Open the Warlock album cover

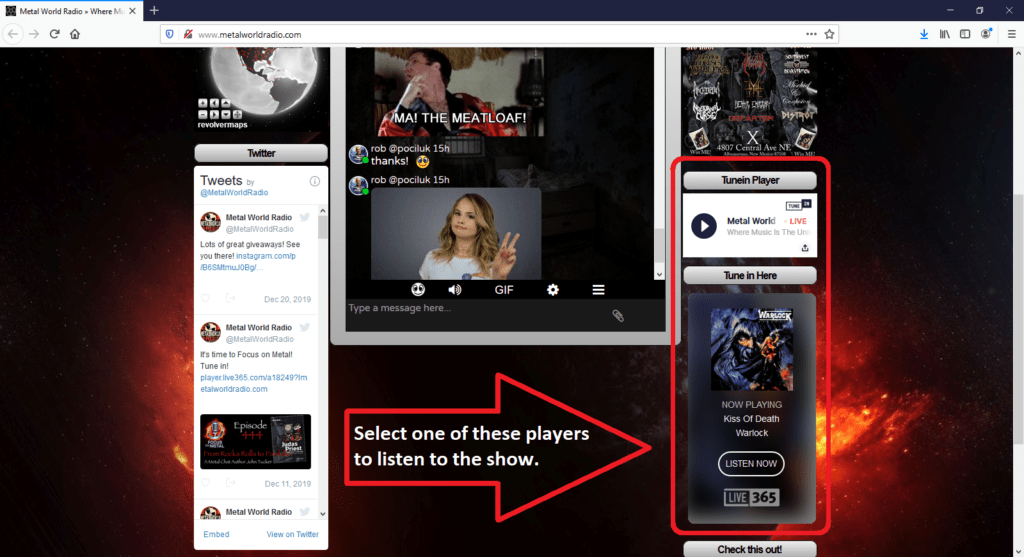(752, 349)
